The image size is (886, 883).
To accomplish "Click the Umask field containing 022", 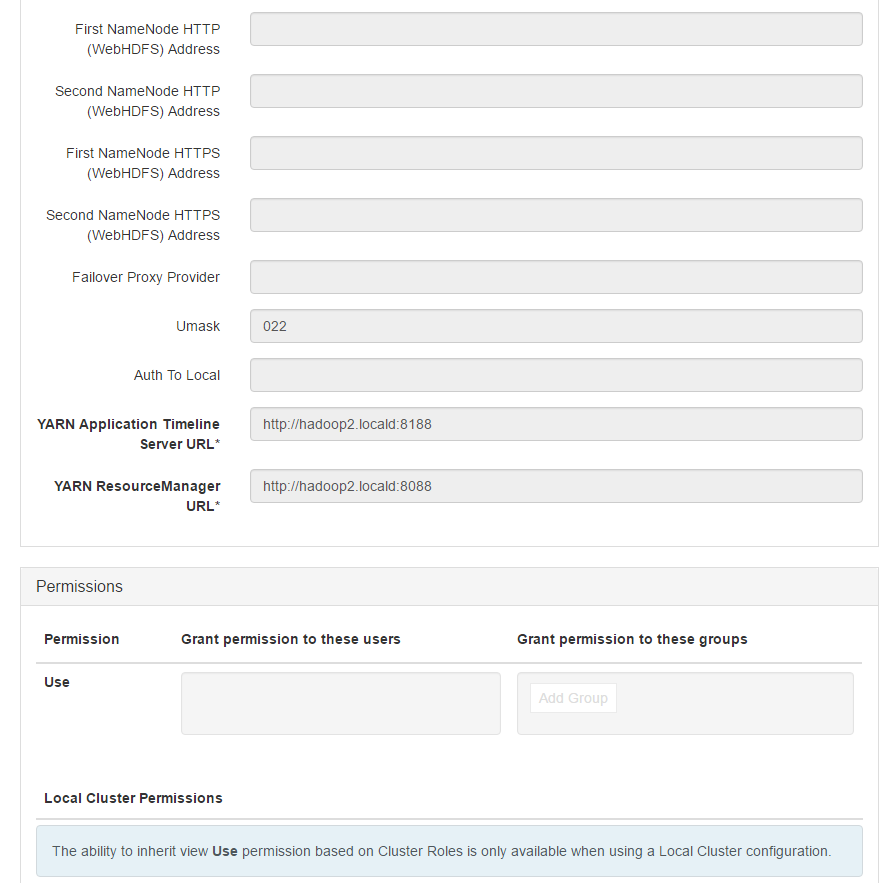I will click(556, 326).
